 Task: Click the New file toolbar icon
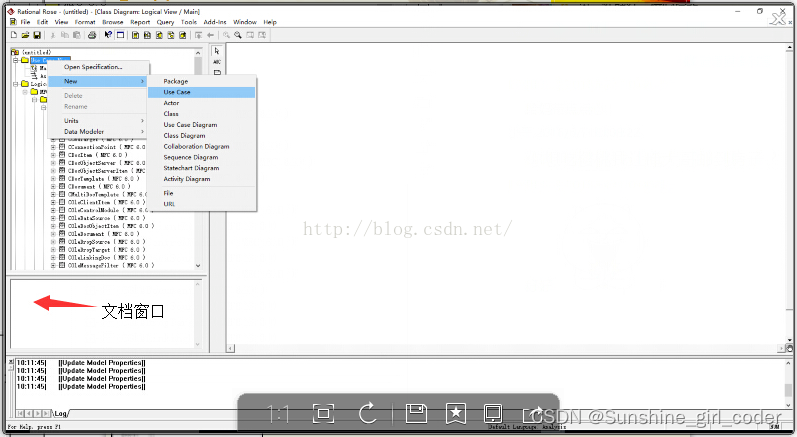(x=14, y=35)
